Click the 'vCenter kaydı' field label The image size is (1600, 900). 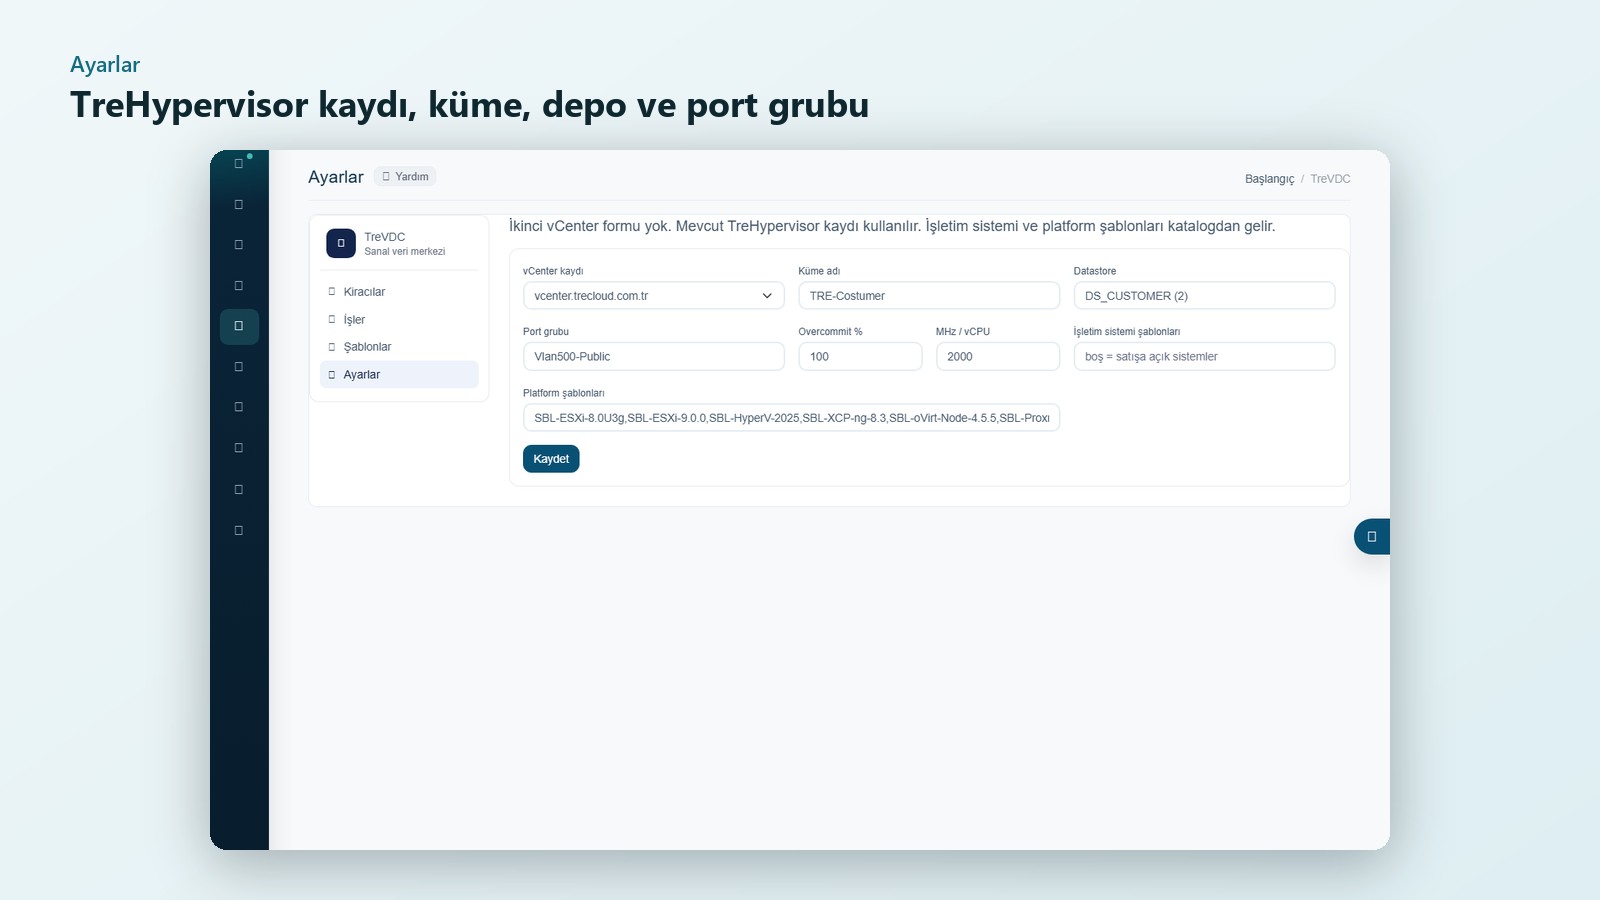tap(553, 271)
